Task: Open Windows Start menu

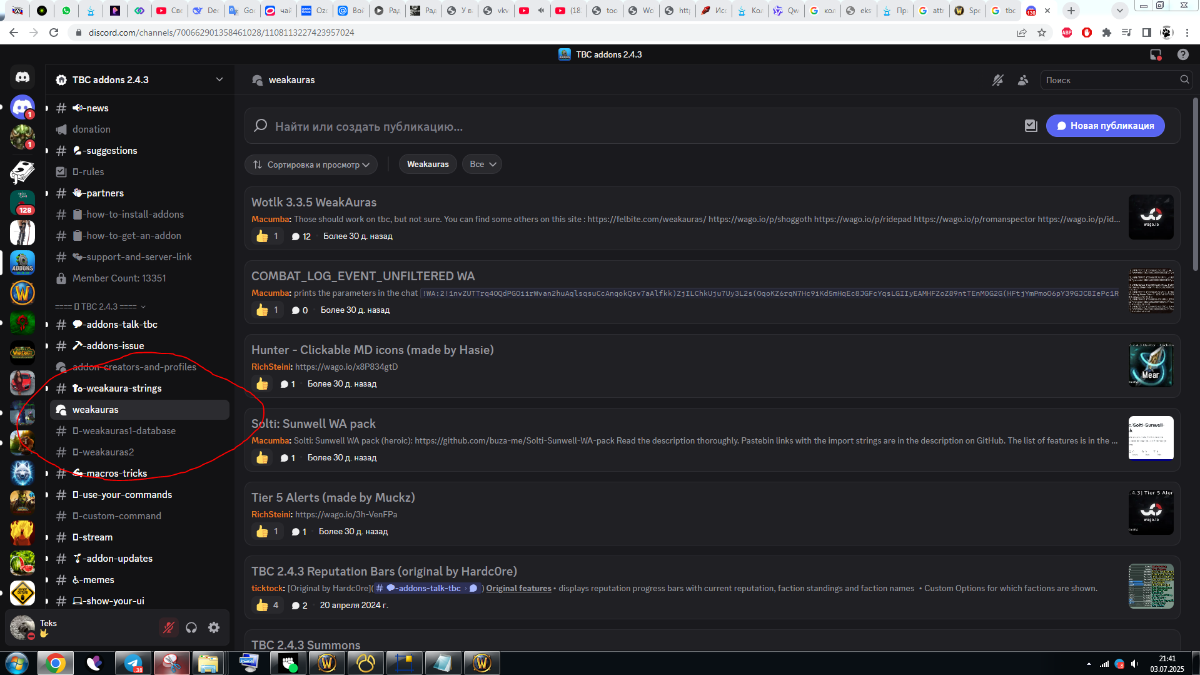Action: pos(17,662)
